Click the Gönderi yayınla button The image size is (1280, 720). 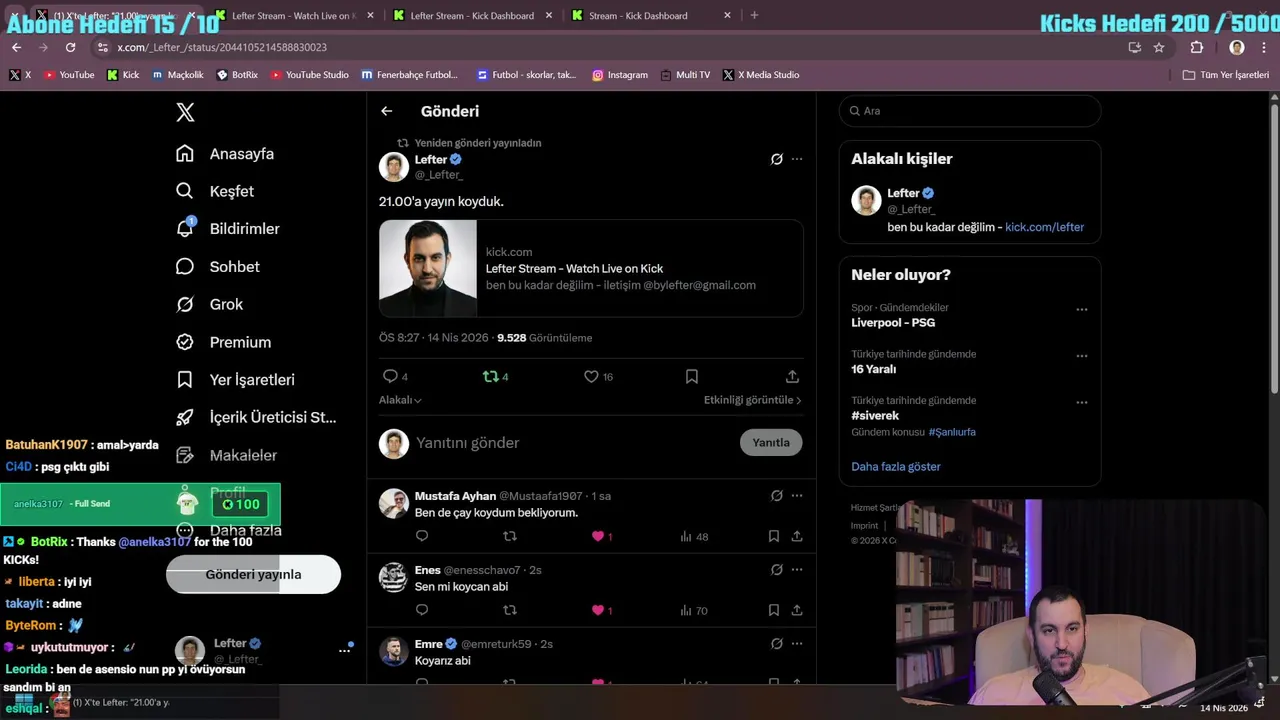253,575
